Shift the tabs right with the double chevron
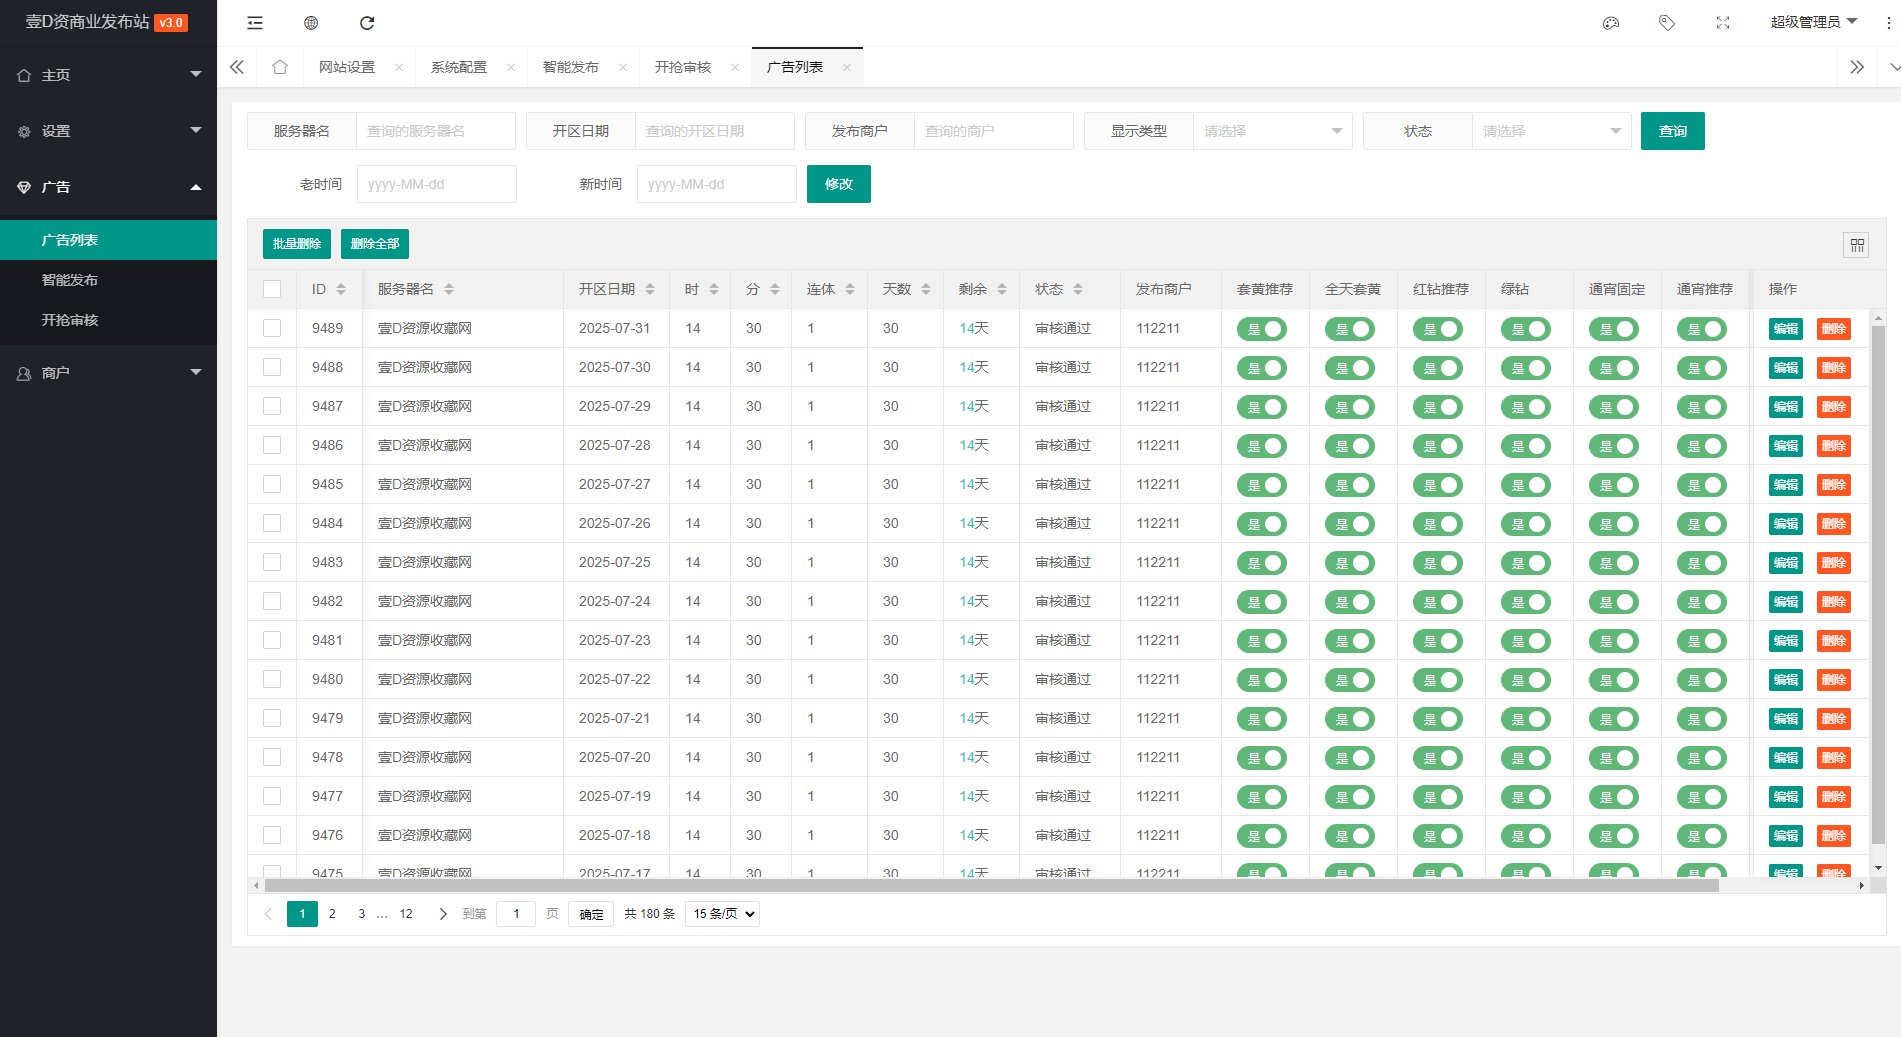Viewport: 1901px width, 1037px height. (1857, 67)
